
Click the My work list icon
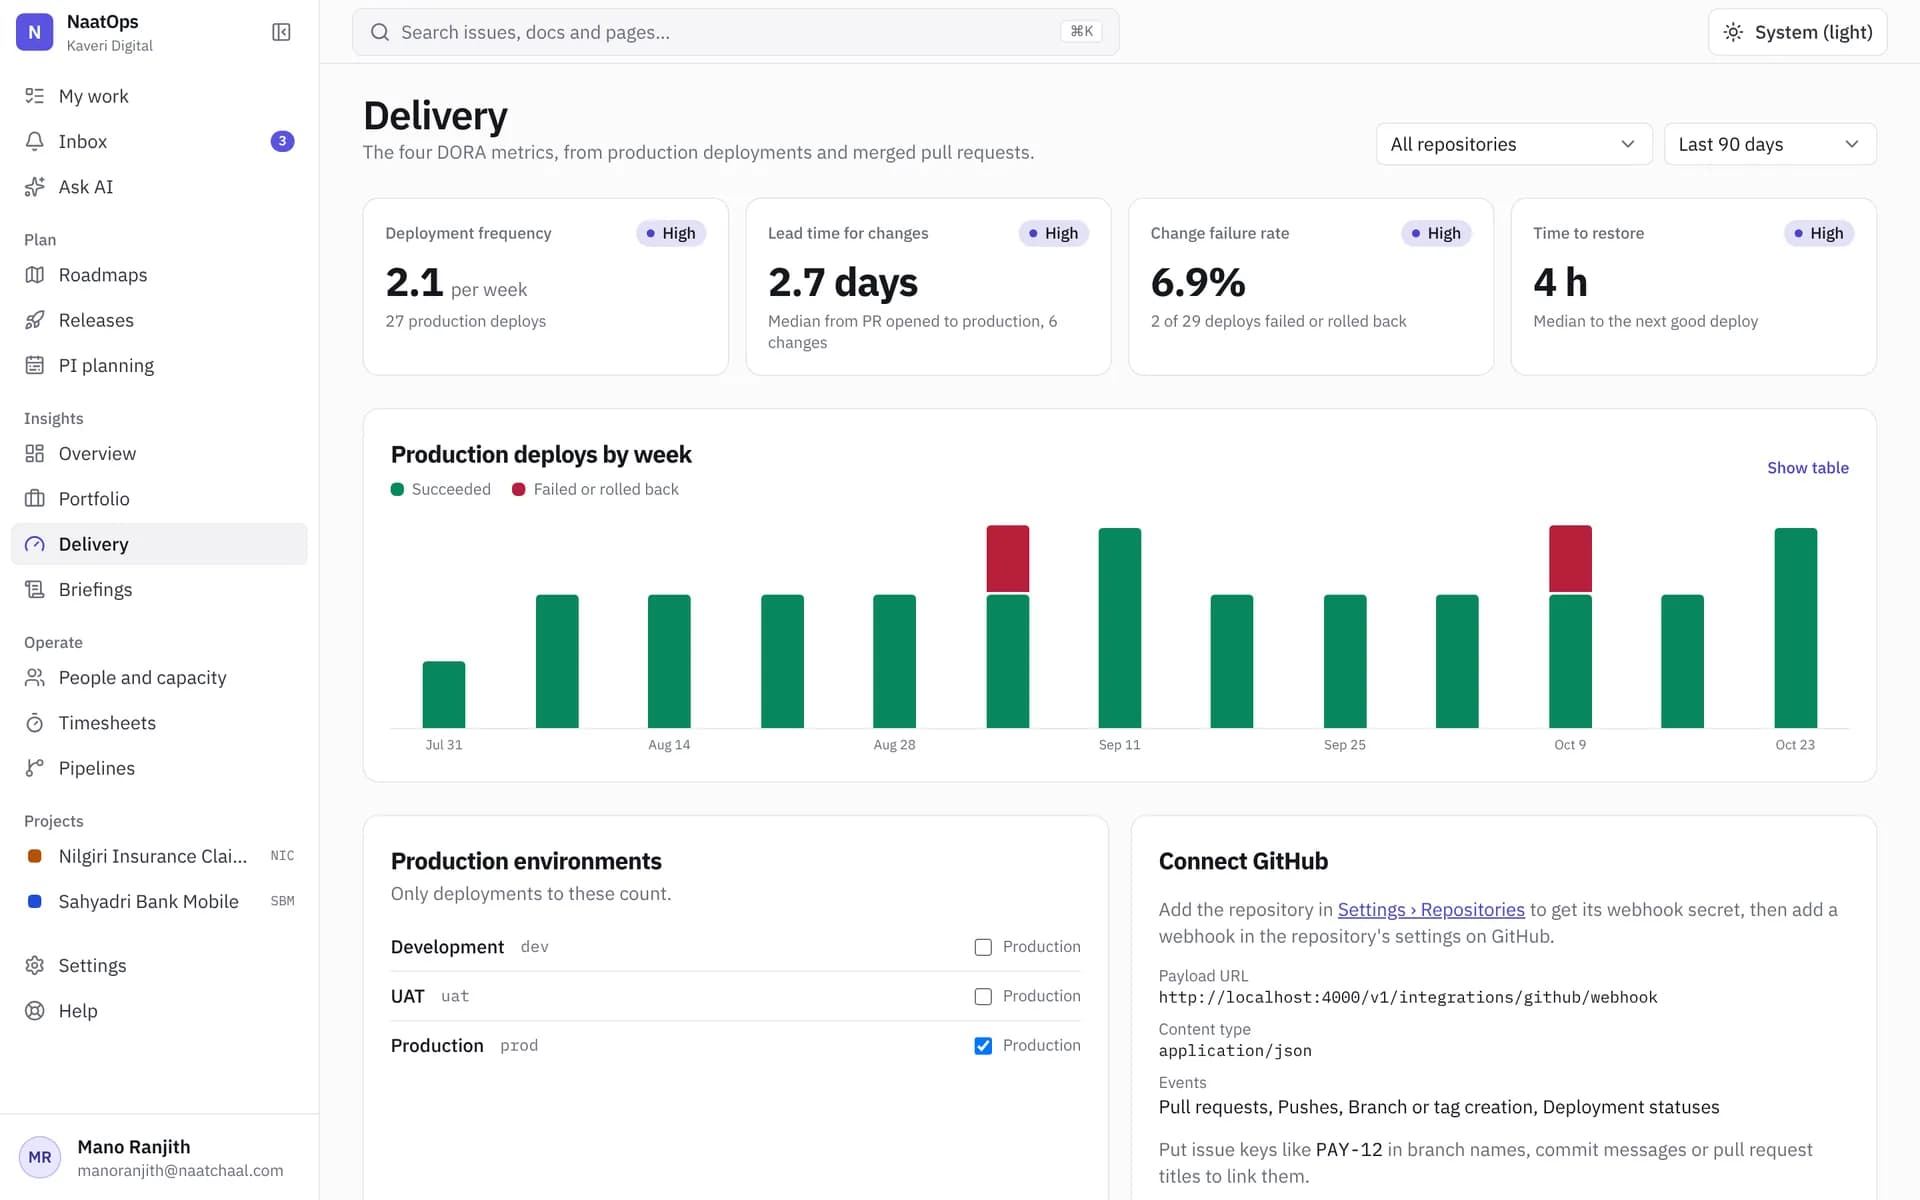coord(35,96)
